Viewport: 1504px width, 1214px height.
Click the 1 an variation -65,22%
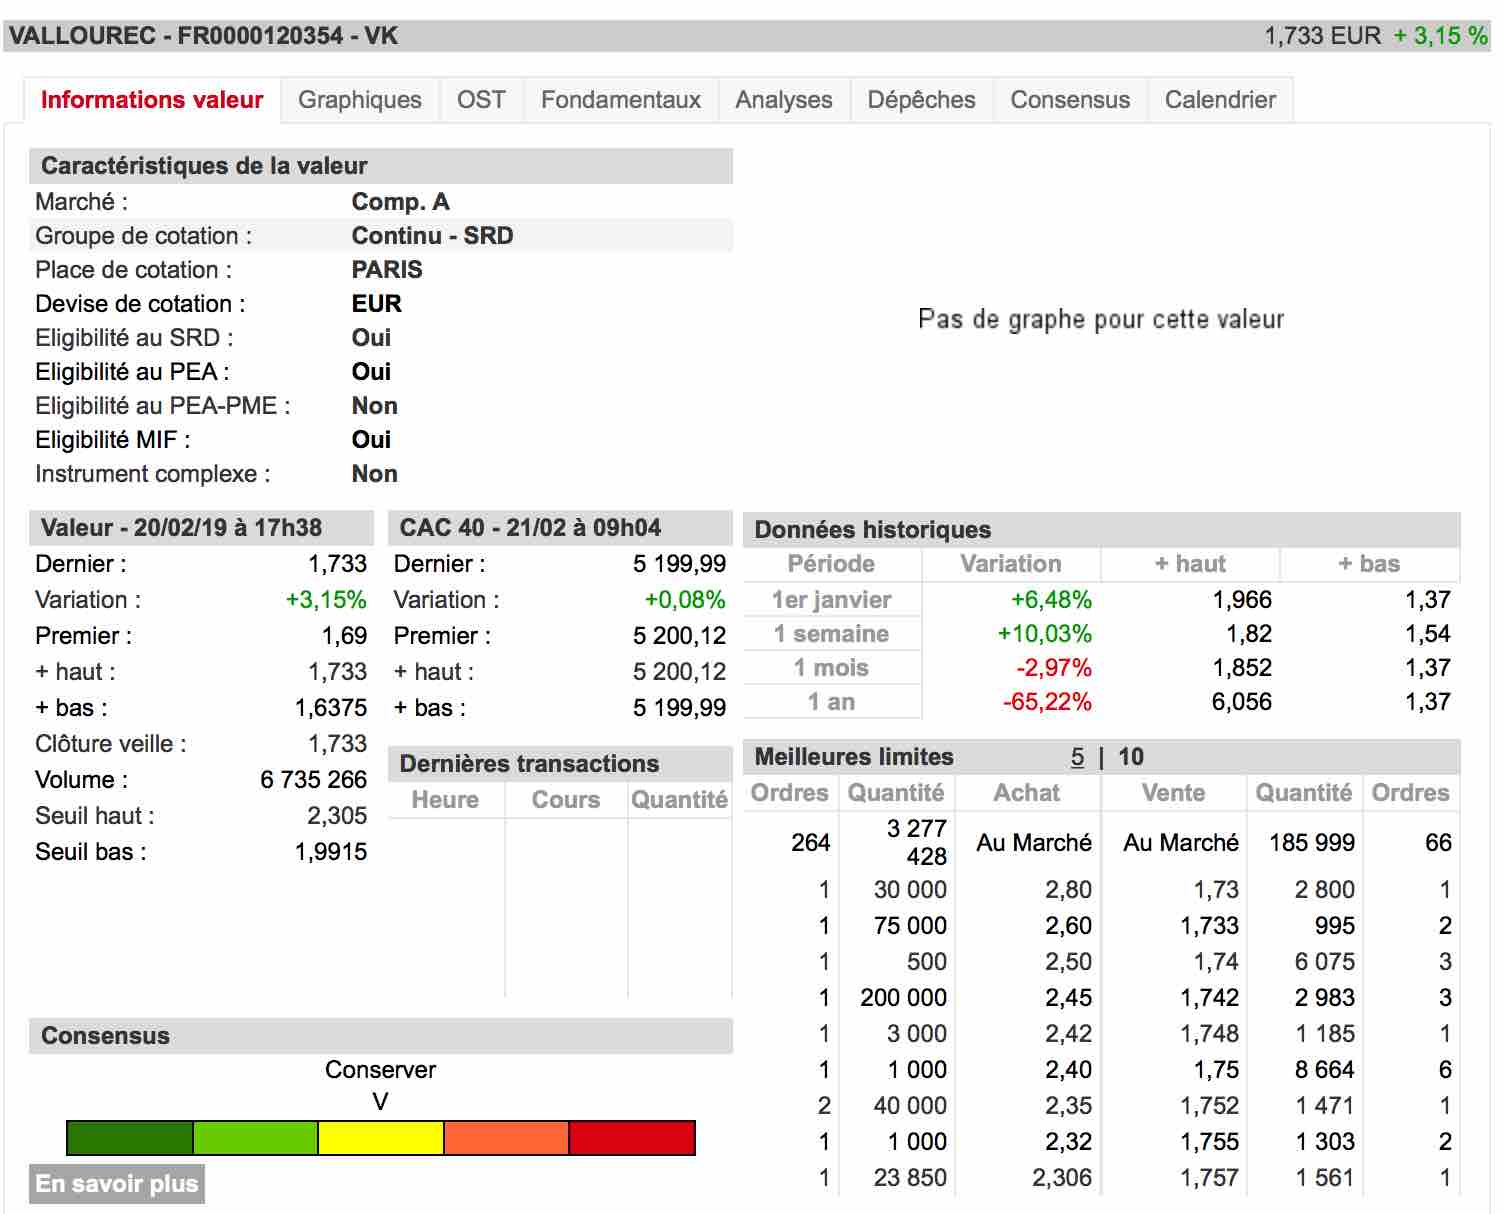[x=1047, y=702]
